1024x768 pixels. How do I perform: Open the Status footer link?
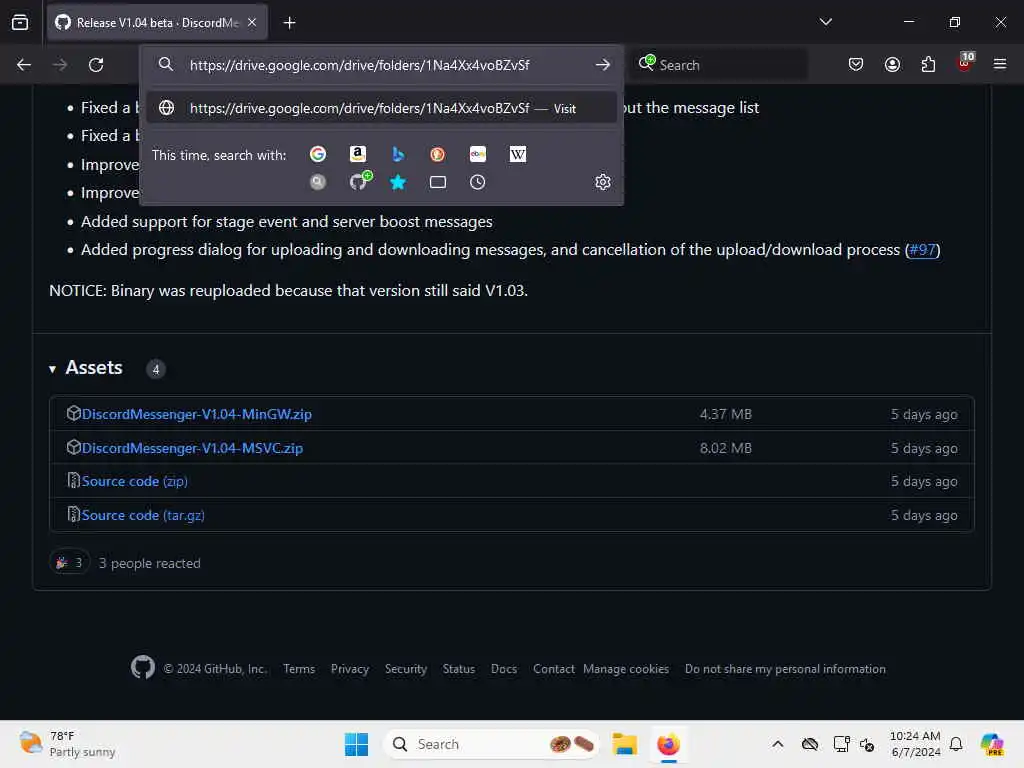[x=458, y=669]
